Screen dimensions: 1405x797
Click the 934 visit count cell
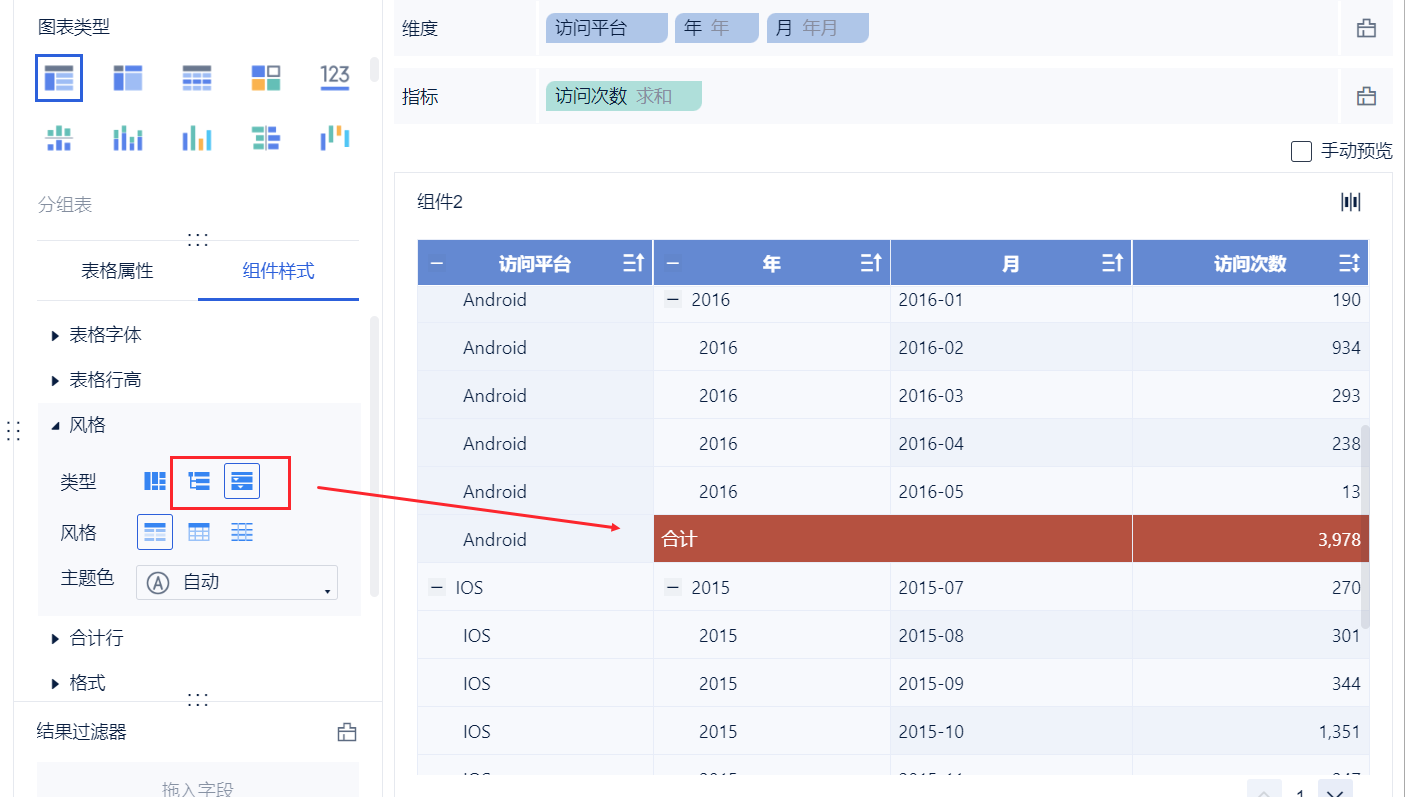tap(1250, 347)
